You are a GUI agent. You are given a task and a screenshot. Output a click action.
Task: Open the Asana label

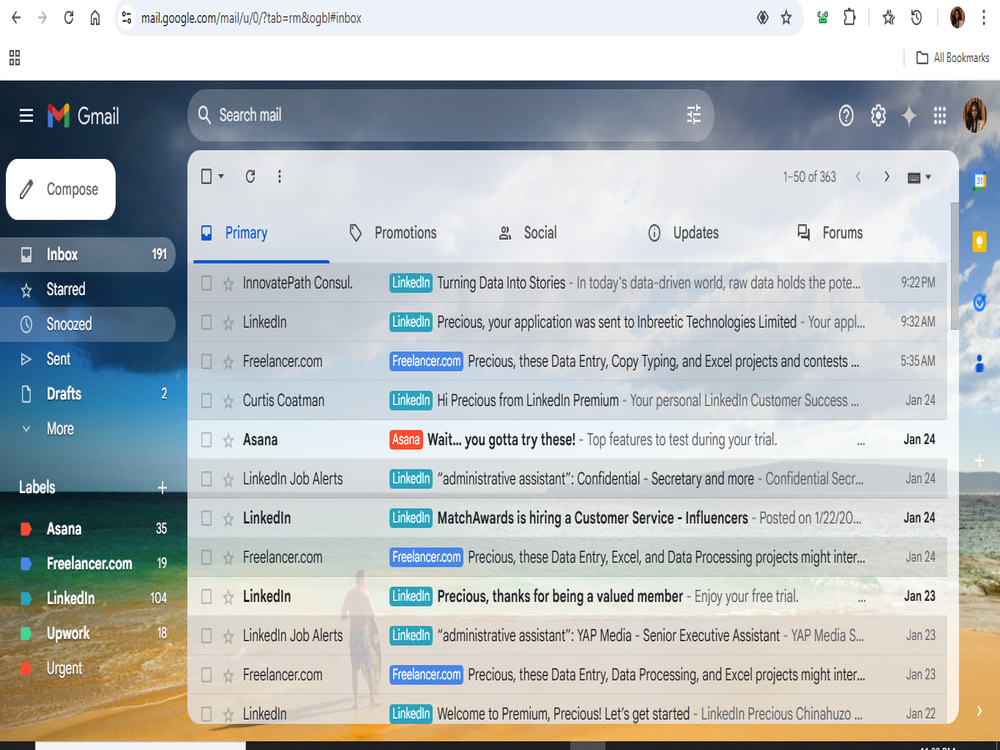tap(87, 529)
